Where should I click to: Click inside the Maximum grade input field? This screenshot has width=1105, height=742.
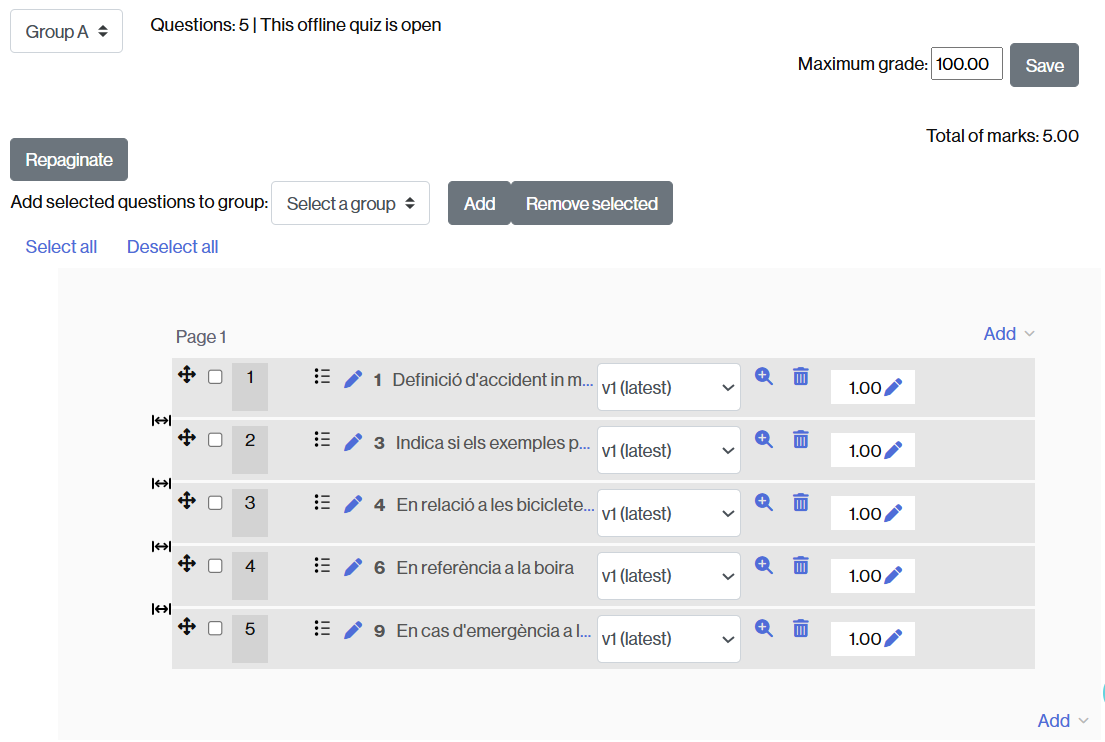966,63
